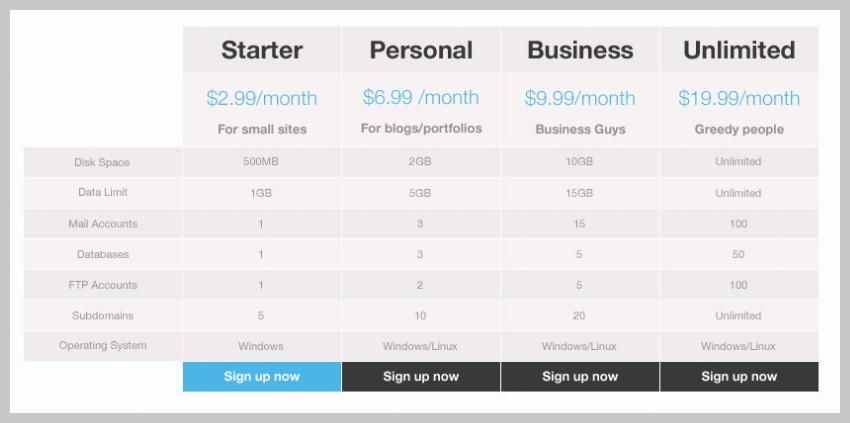Select the Databases row label
This screenshot has width=850, height=423.
click(102, 255)
